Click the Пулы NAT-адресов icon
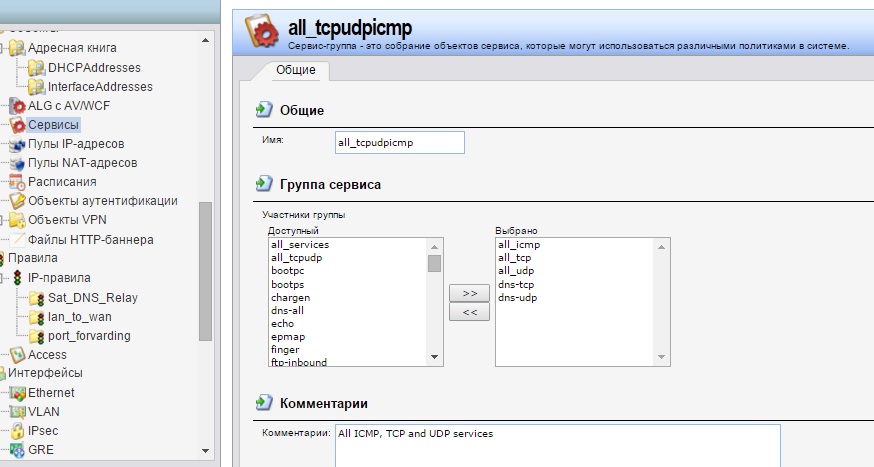Viewport: 874px width, 467px height. pos(17,163)
